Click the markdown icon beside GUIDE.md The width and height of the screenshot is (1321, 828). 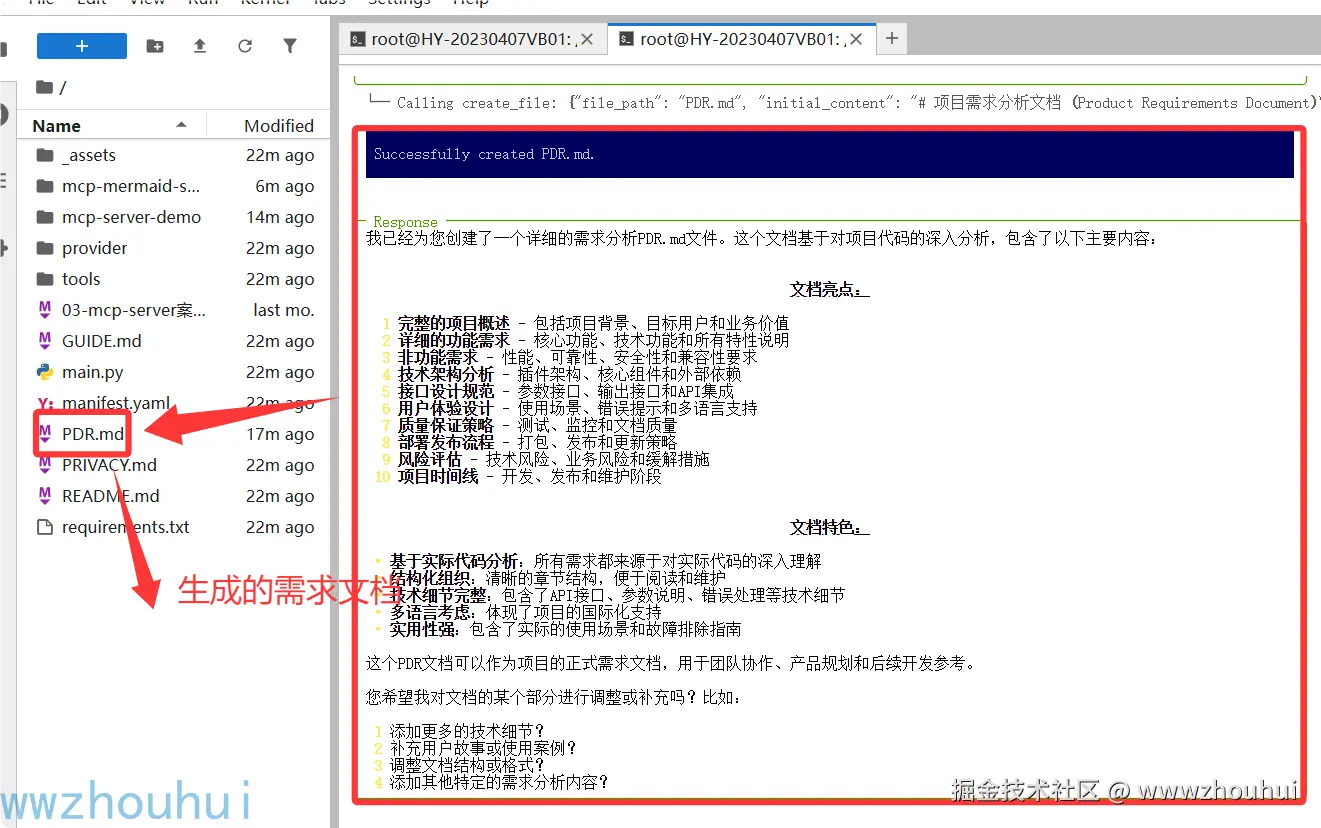(x=44, y=341)
